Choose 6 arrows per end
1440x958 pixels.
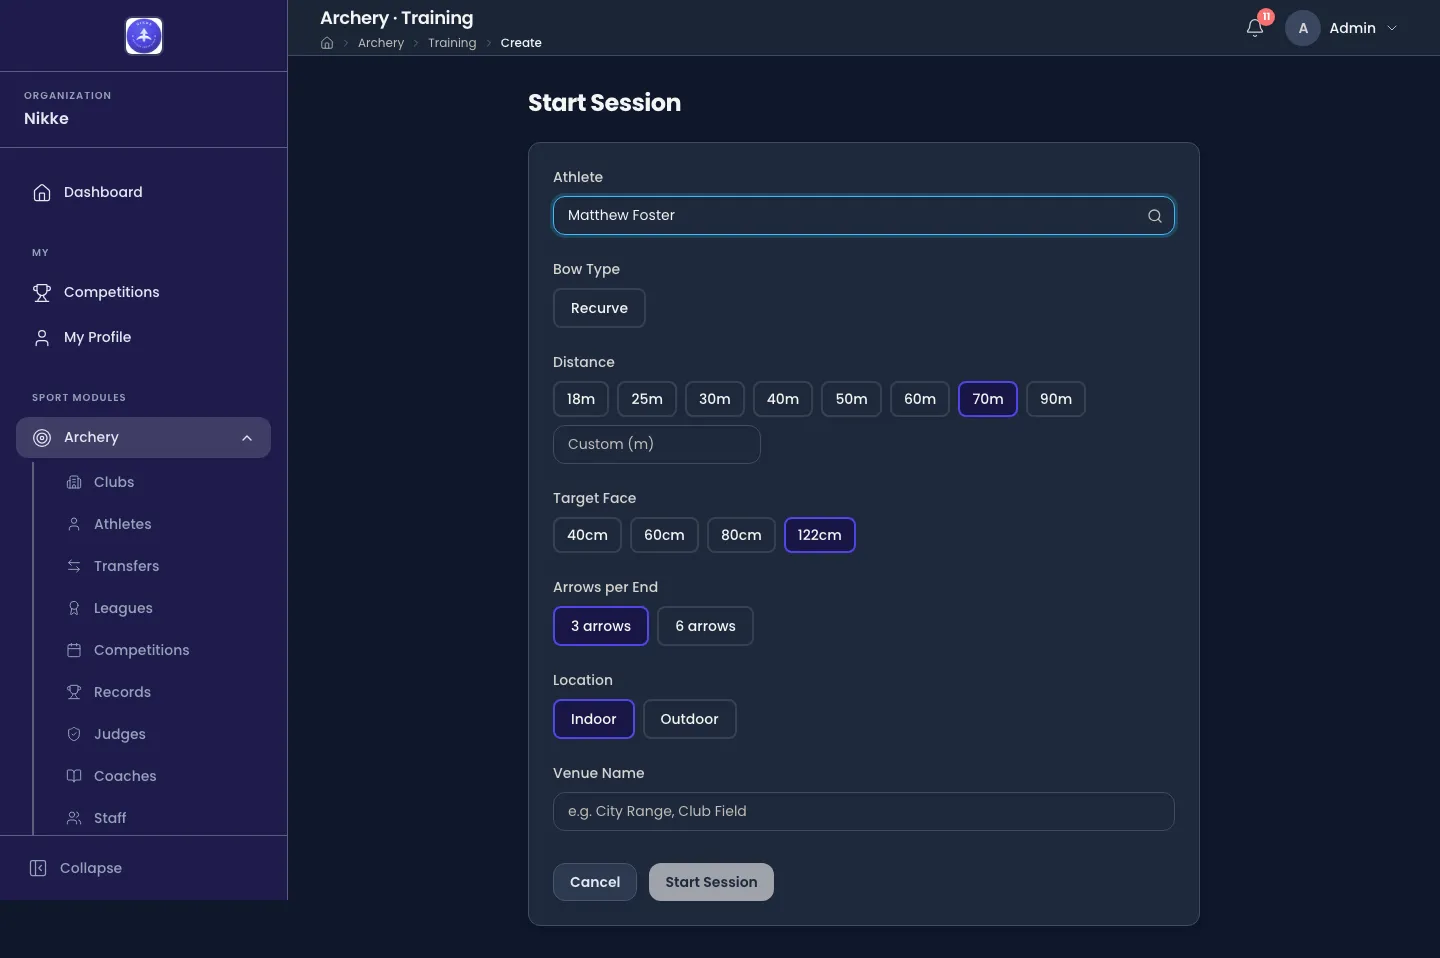click(705, 626)
